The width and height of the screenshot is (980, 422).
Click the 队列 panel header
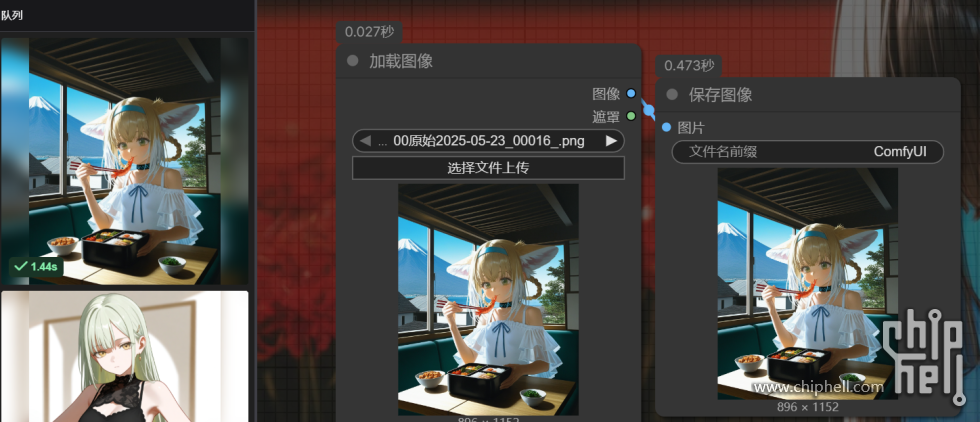click(12, 15)
